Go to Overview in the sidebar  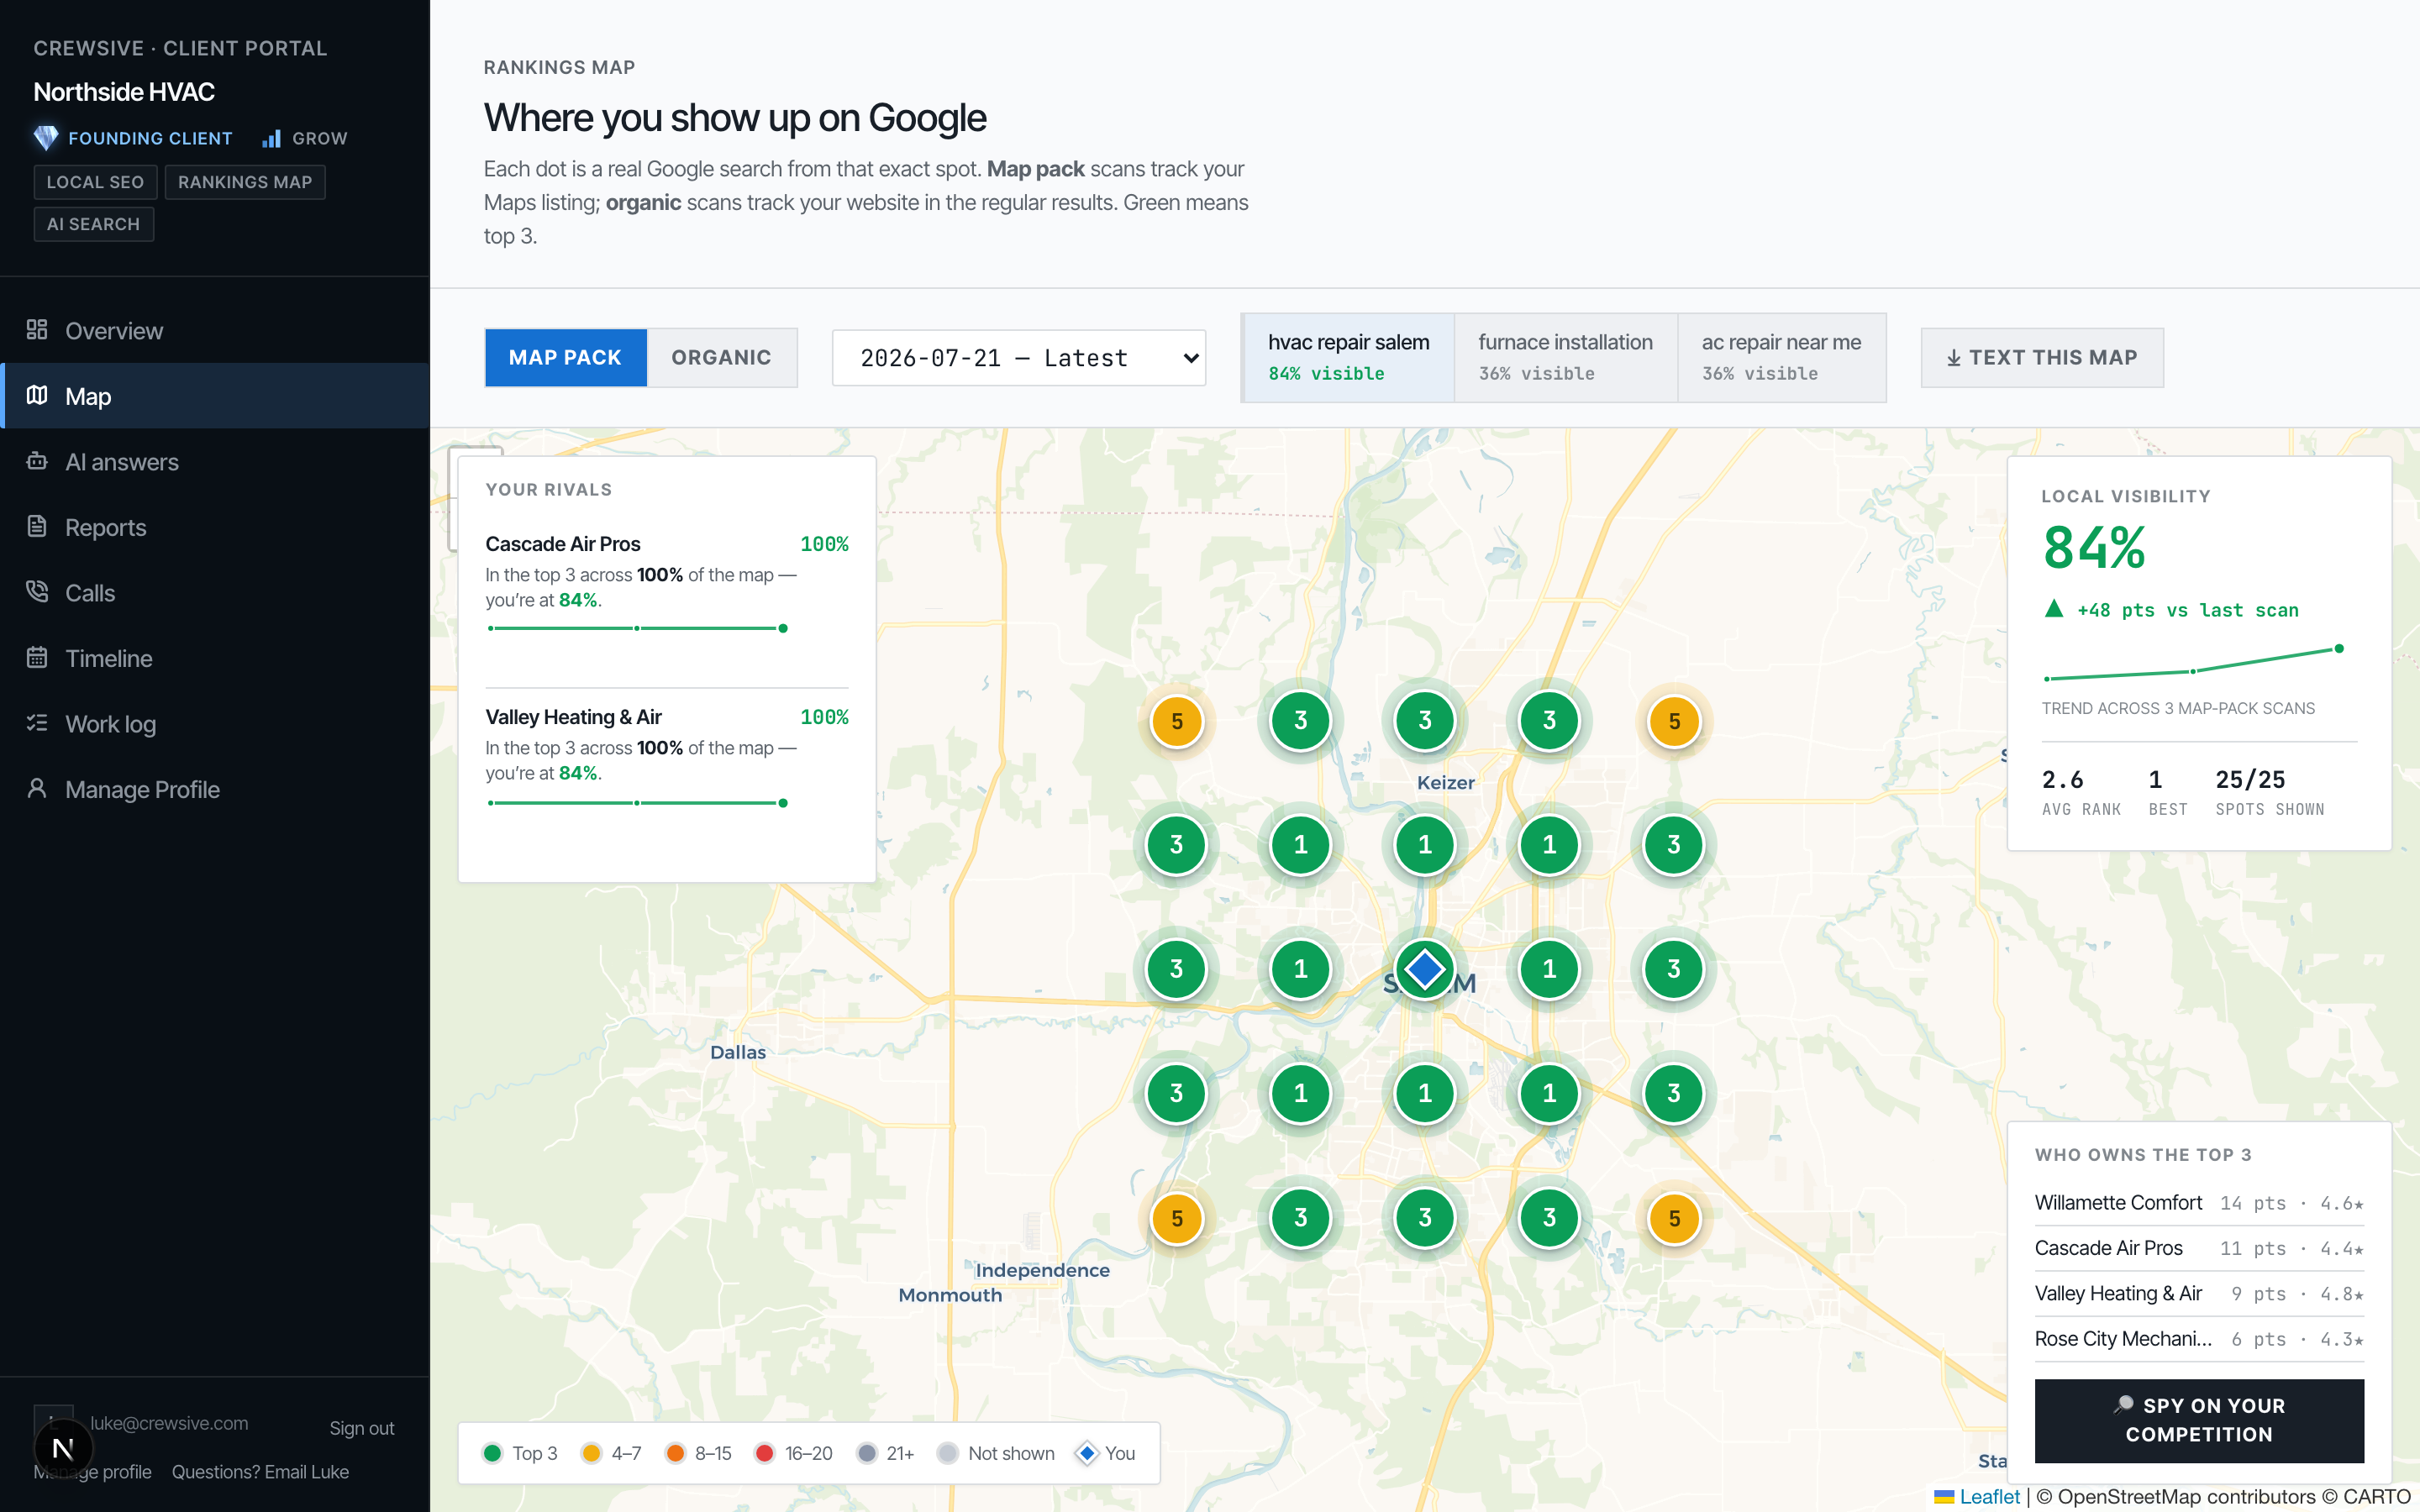[215, 330]
